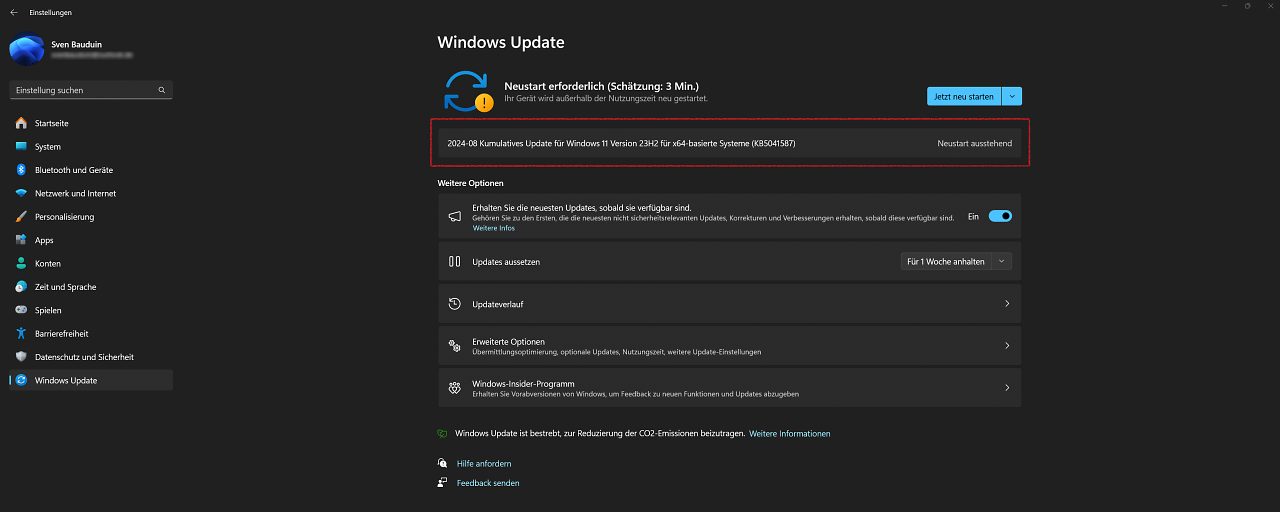The image size is (1280, 512).
Task: Click the megaphone icon for newest updates
Action: click(454, 216)
